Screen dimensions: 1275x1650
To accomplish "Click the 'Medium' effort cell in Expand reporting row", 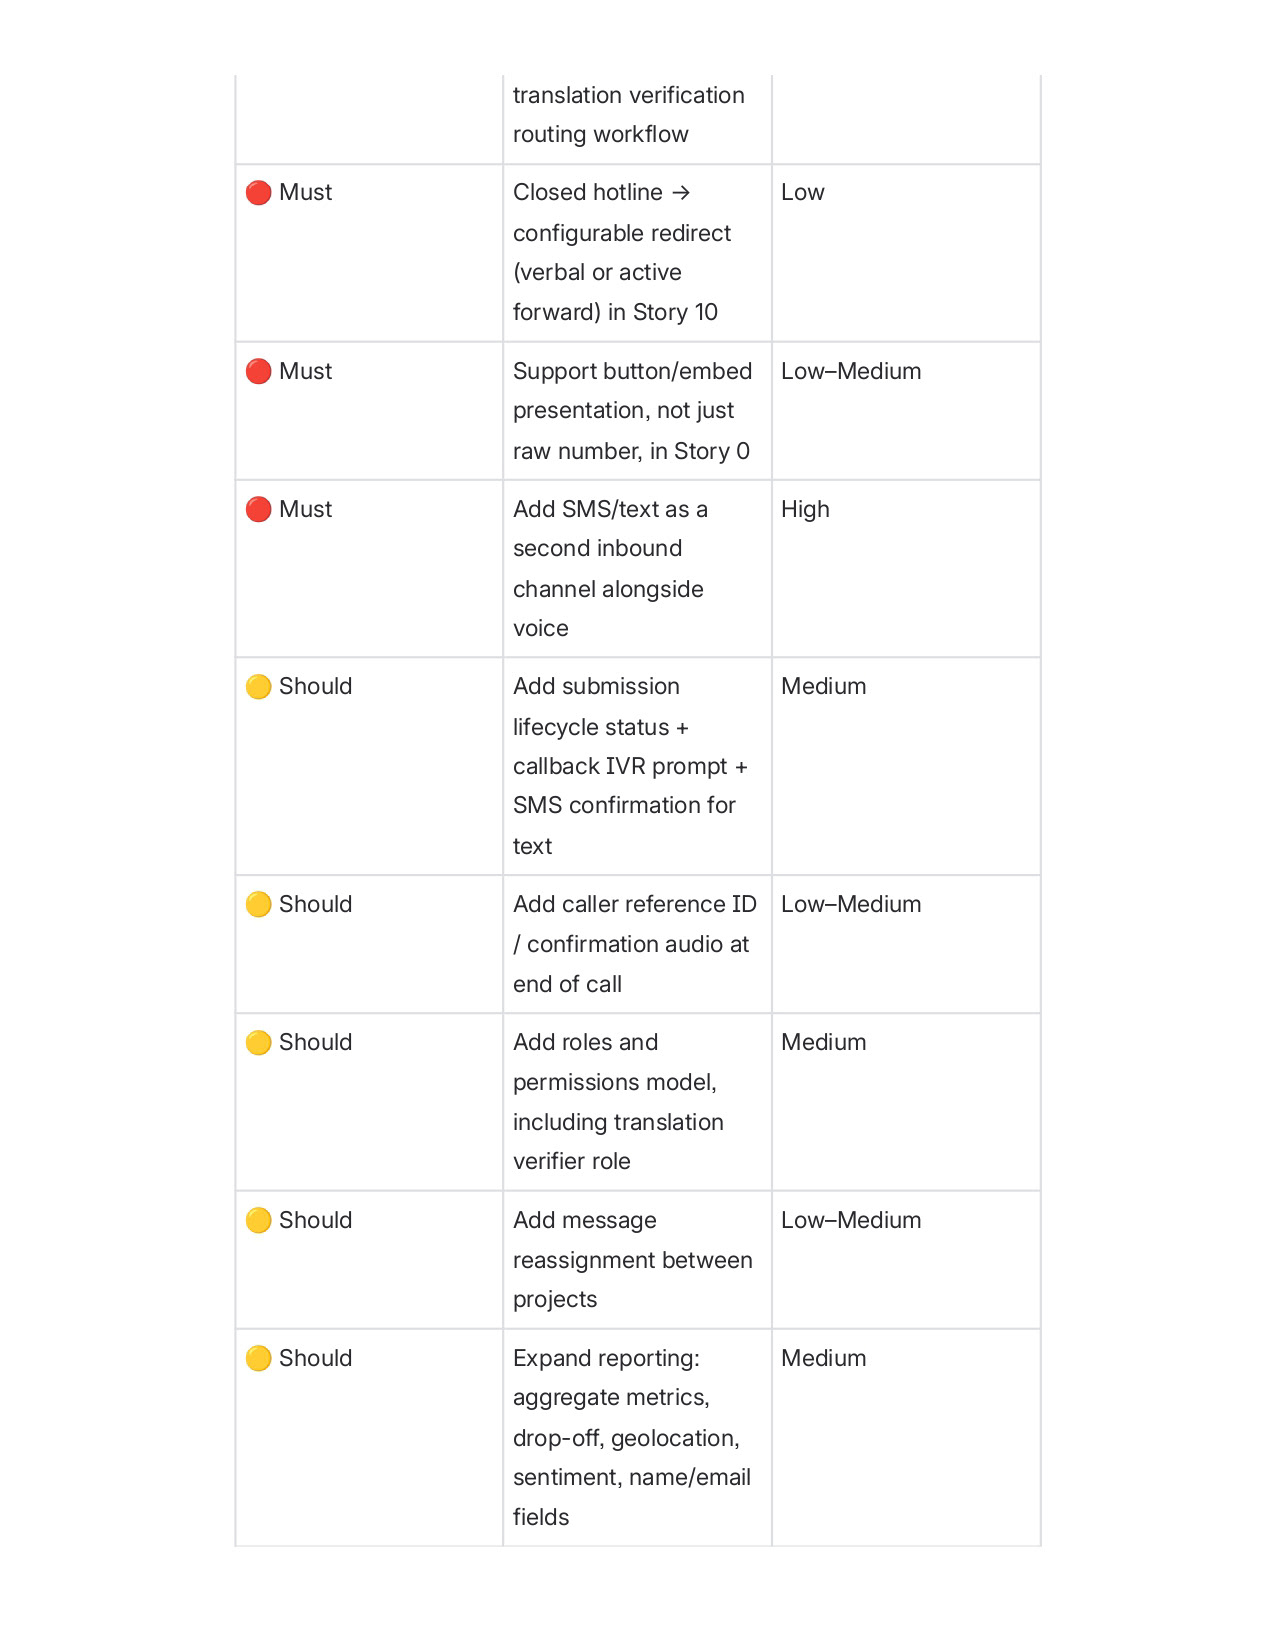I will [x=823, y=1359].
